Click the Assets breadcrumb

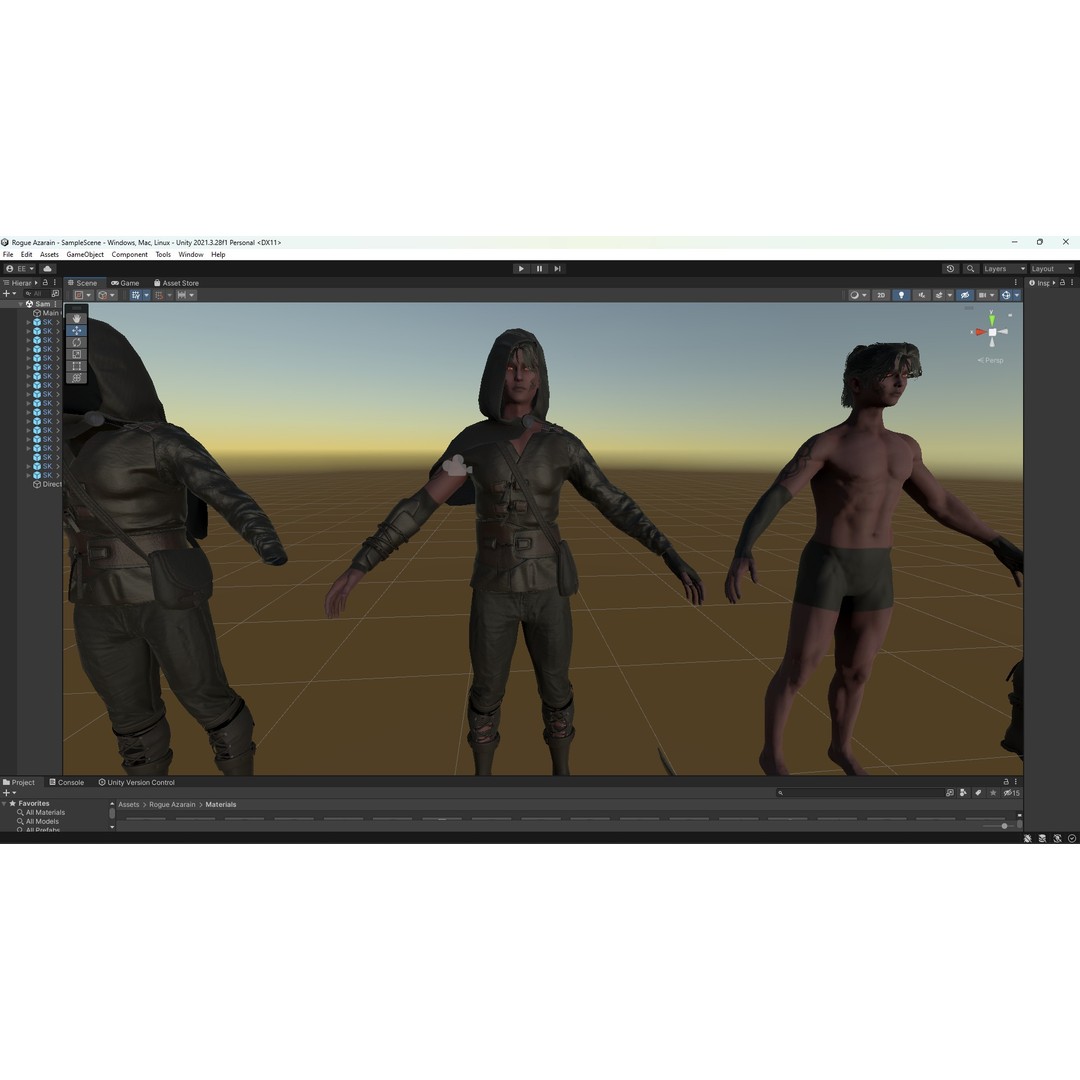pos(129,804)
